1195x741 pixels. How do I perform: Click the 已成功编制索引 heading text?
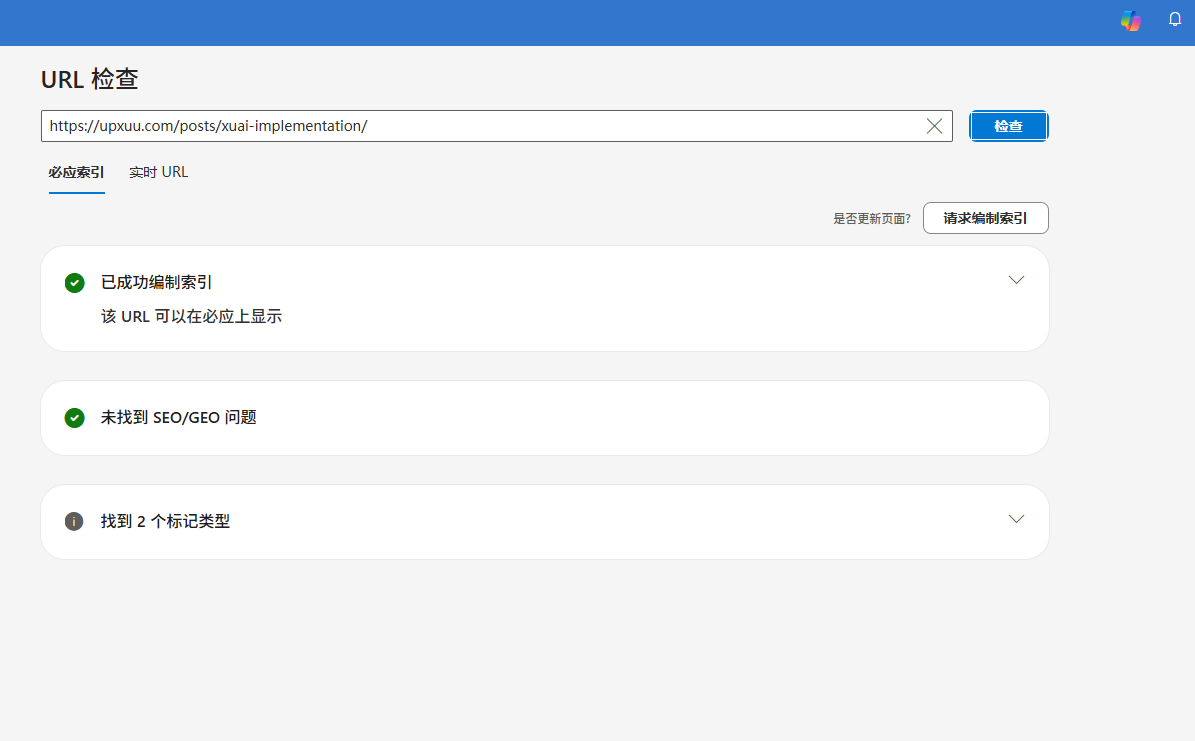(x=156, y=283)
